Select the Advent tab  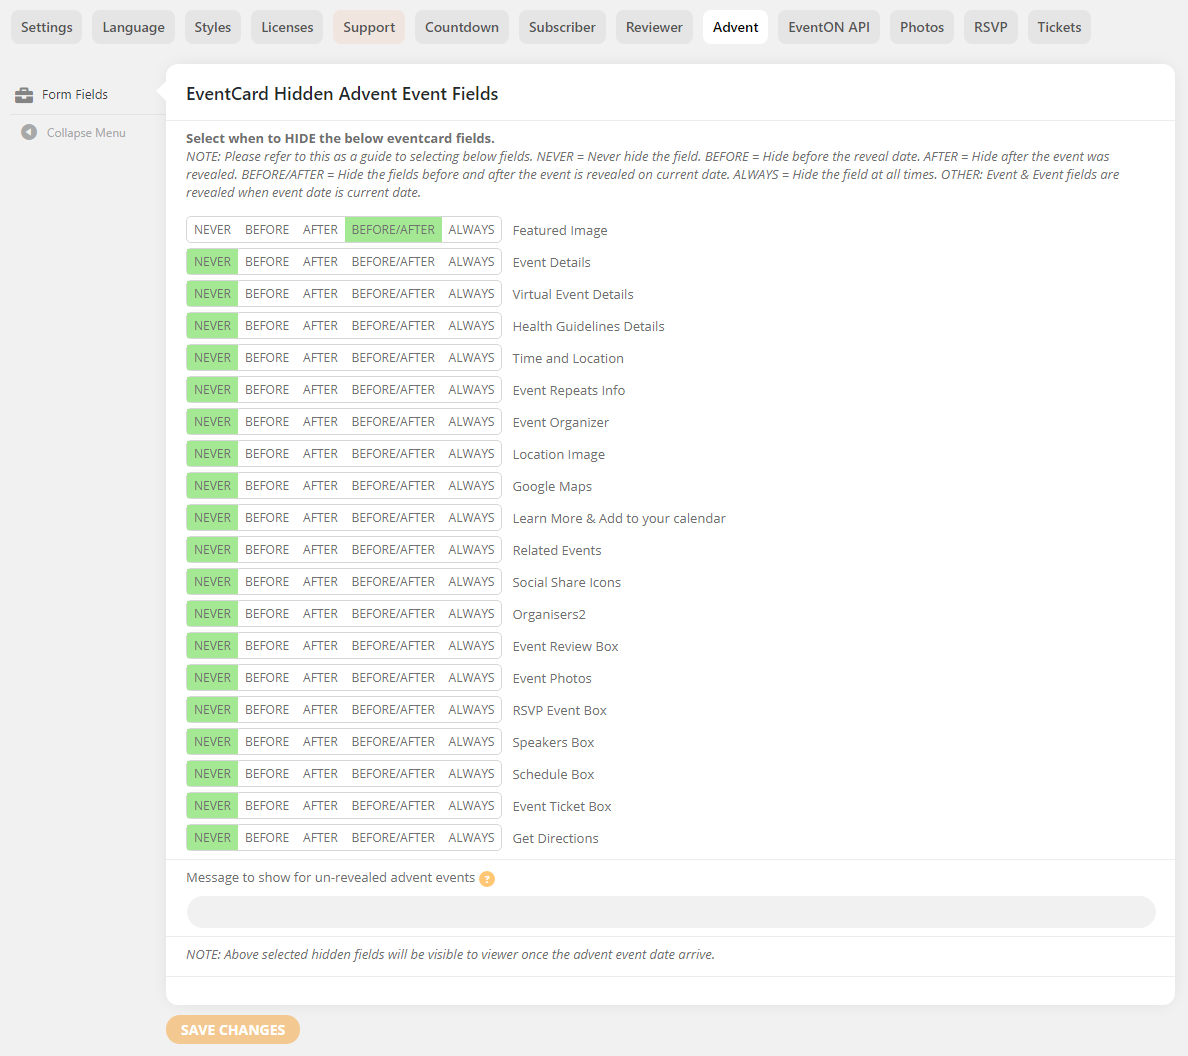tap(736, 27)
